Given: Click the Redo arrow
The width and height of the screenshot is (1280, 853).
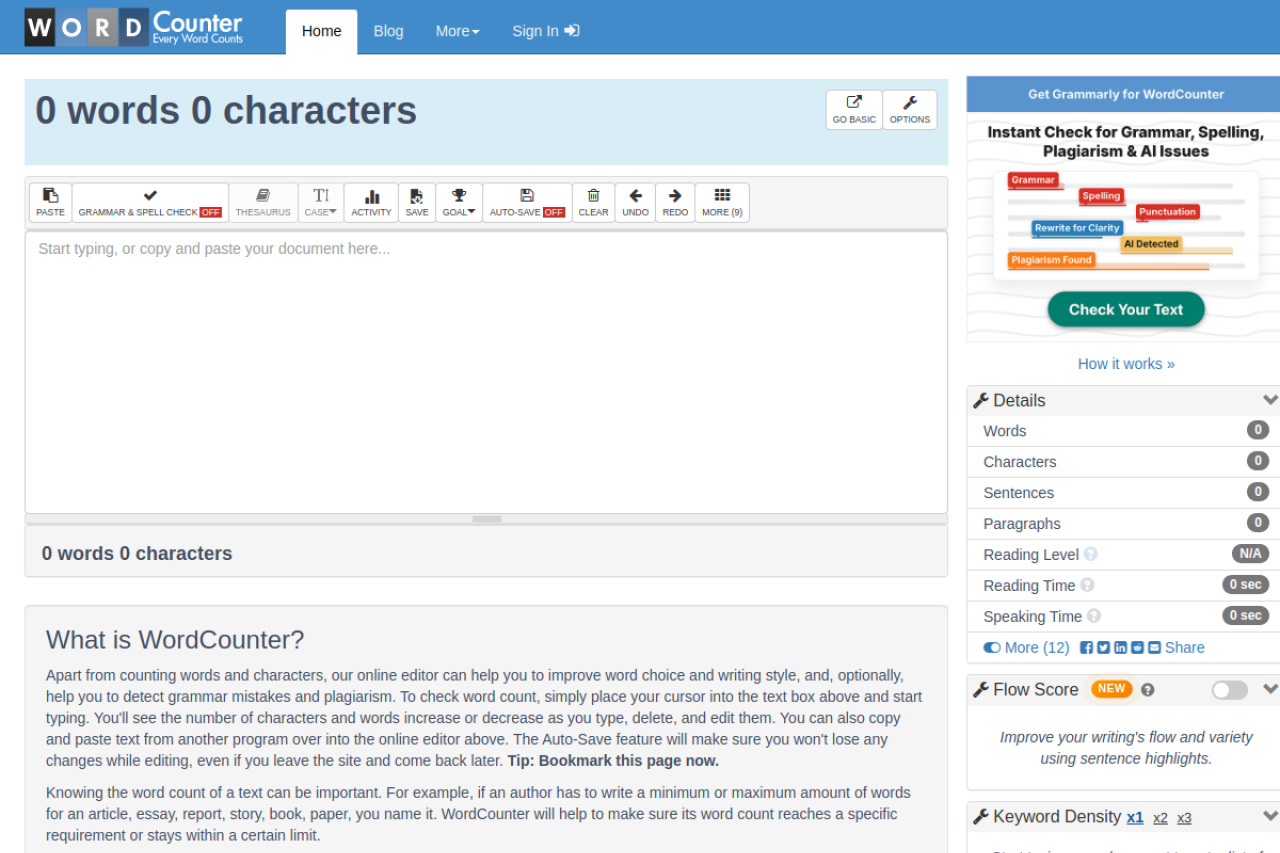Looking at the screenshot, I should click(675, 202).
